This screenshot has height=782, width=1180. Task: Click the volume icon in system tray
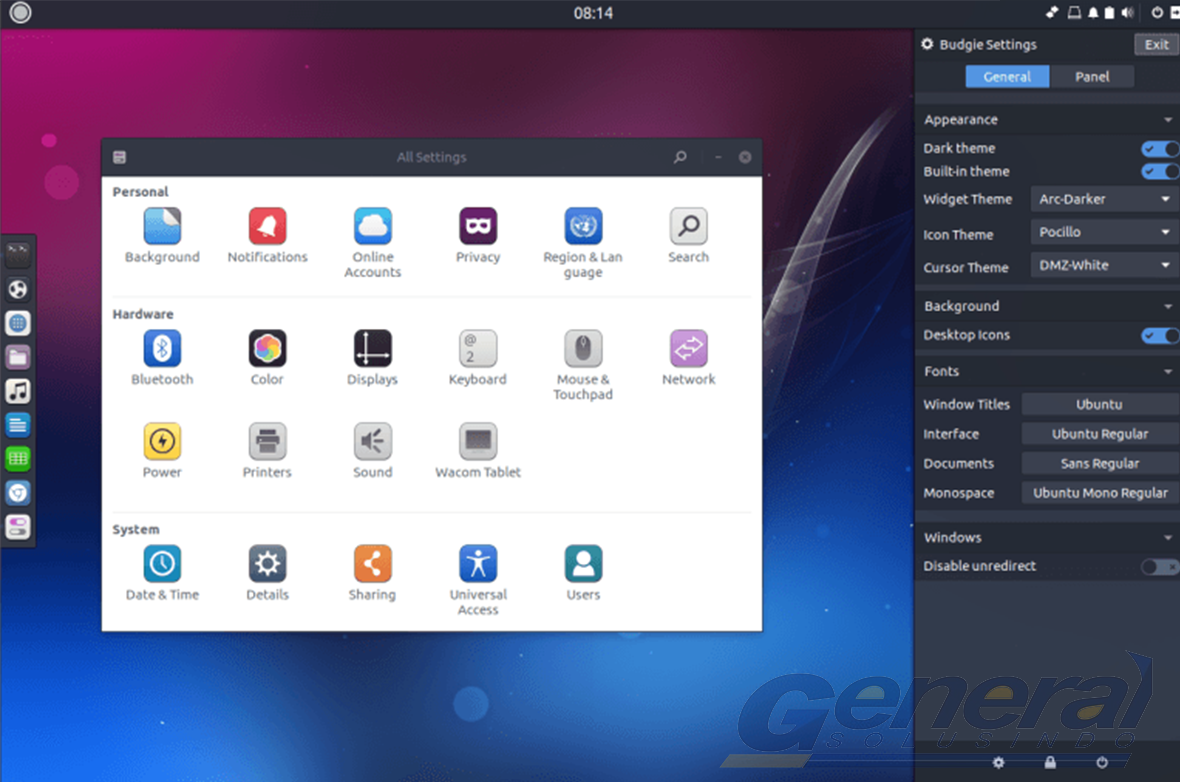1128,13
